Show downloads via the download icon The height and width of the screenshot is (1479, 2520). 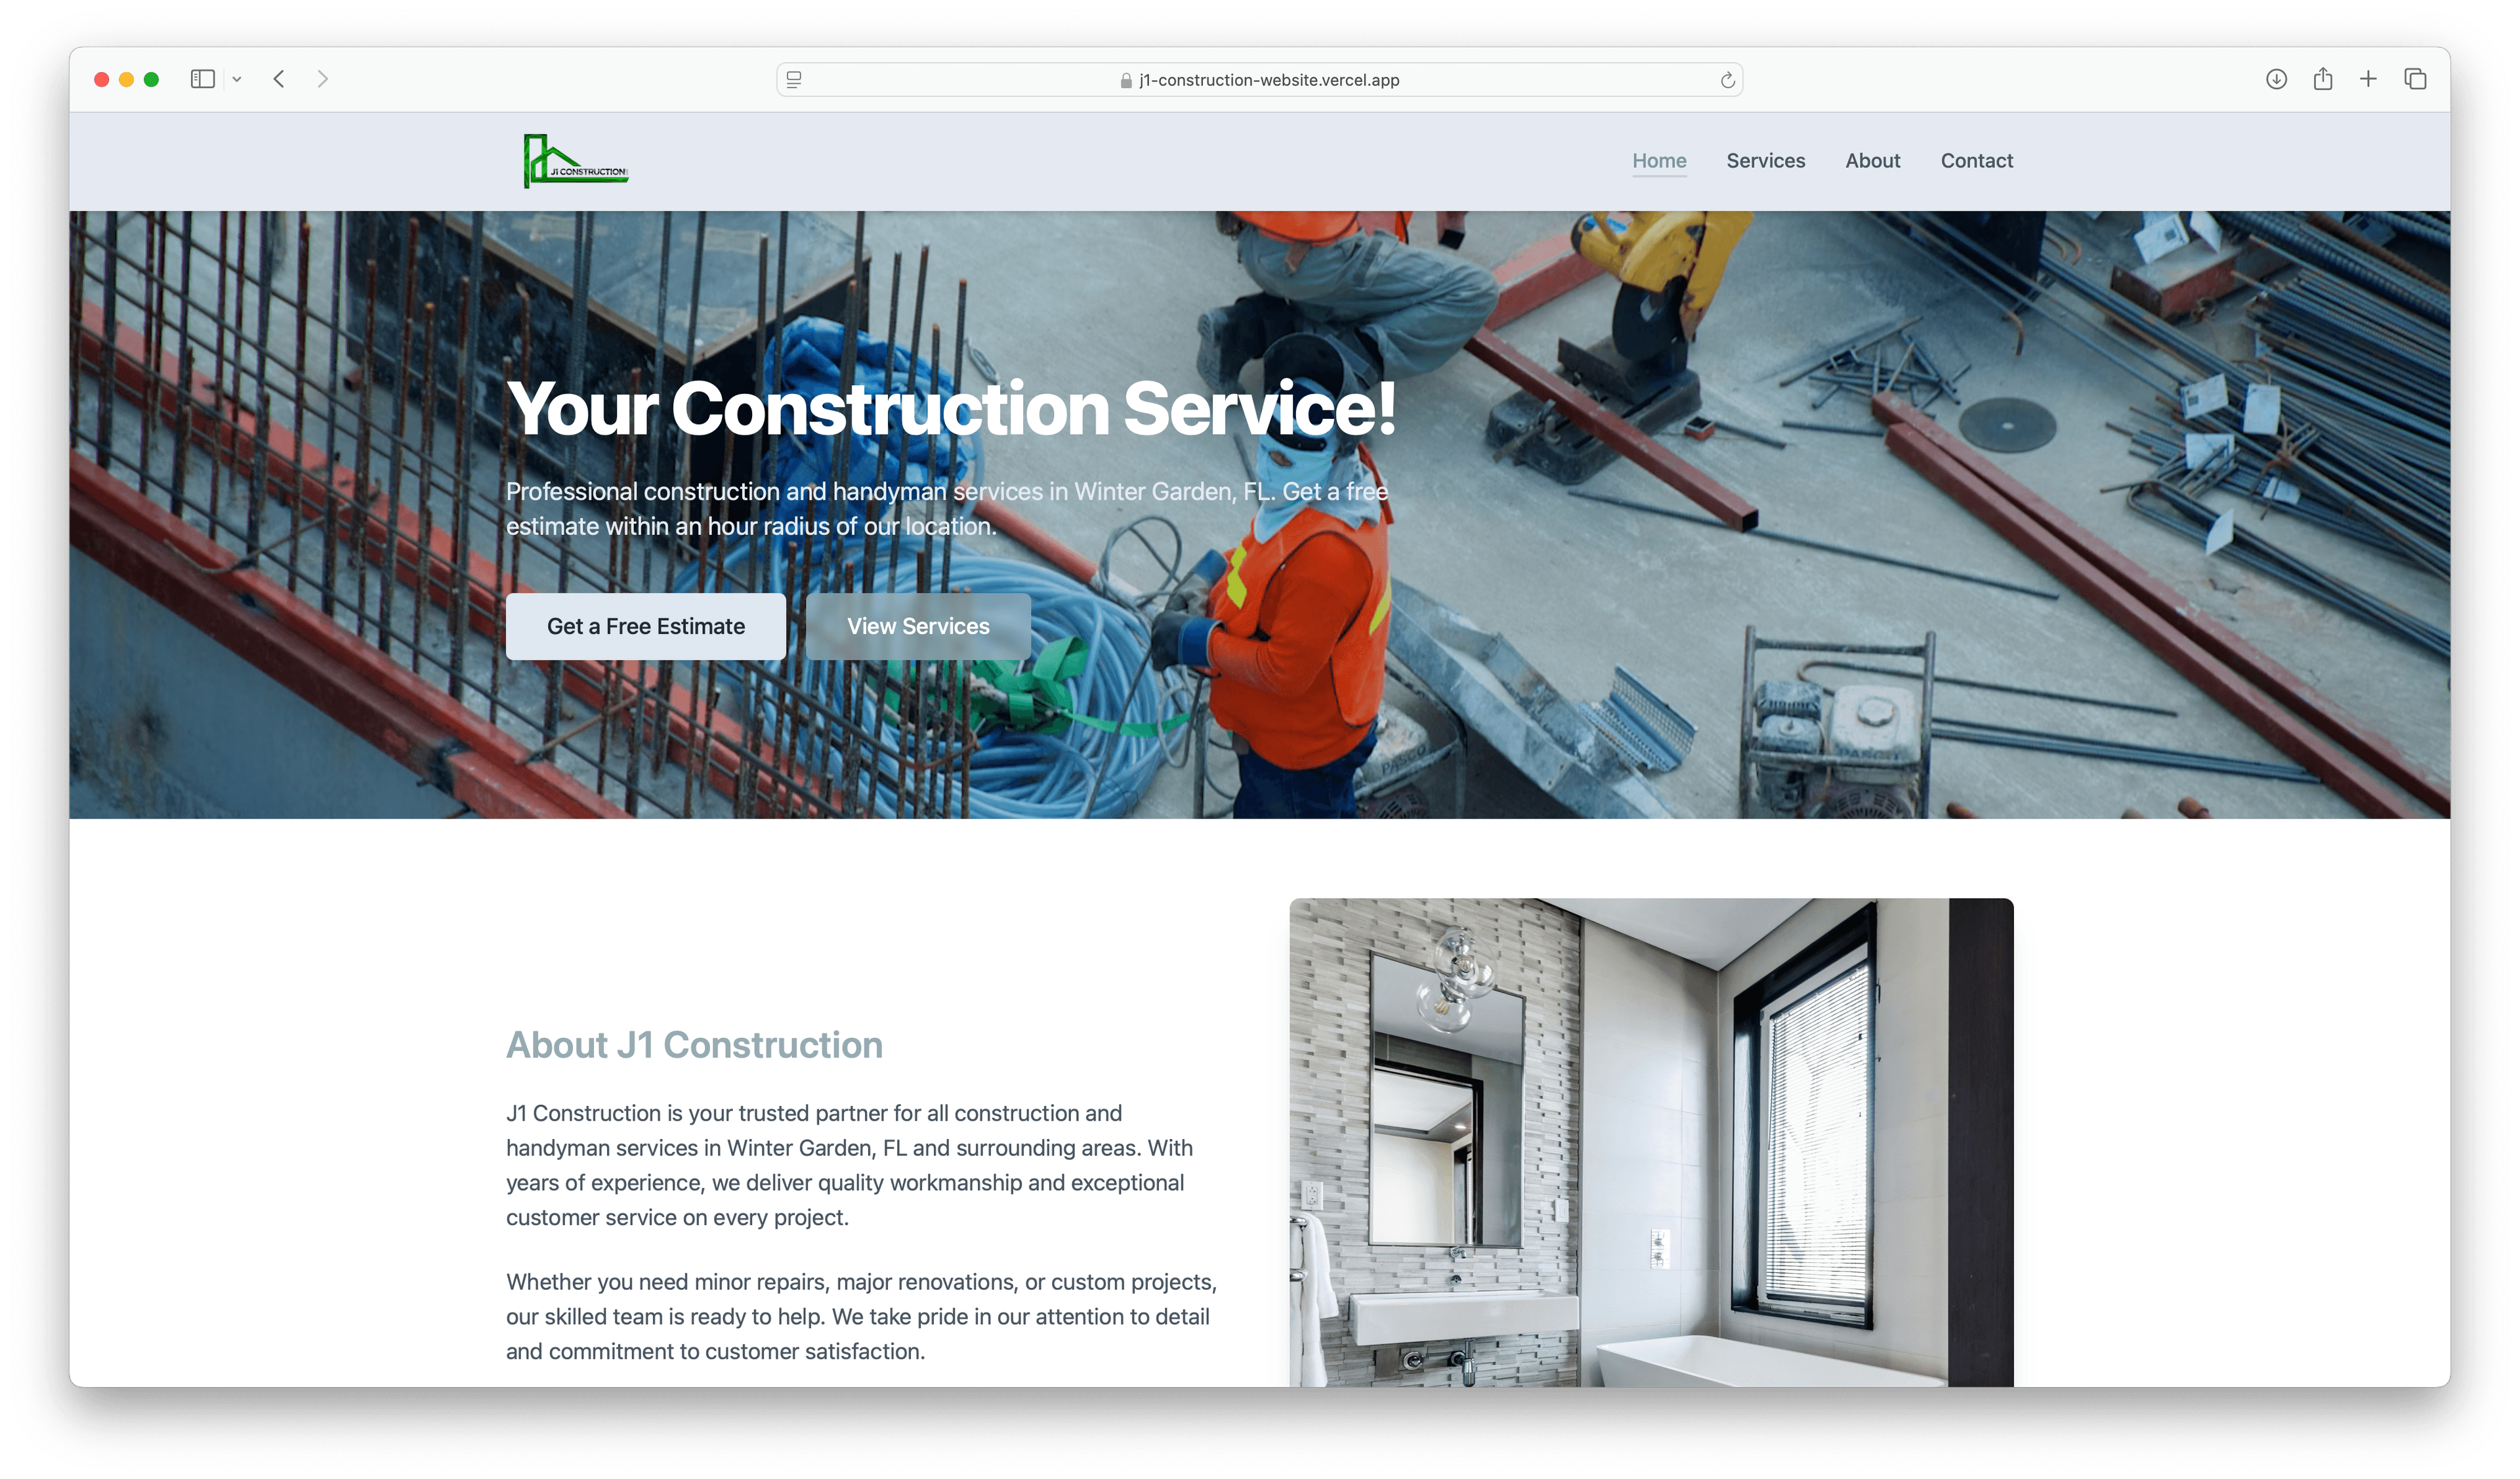[x=2276, y=79]
